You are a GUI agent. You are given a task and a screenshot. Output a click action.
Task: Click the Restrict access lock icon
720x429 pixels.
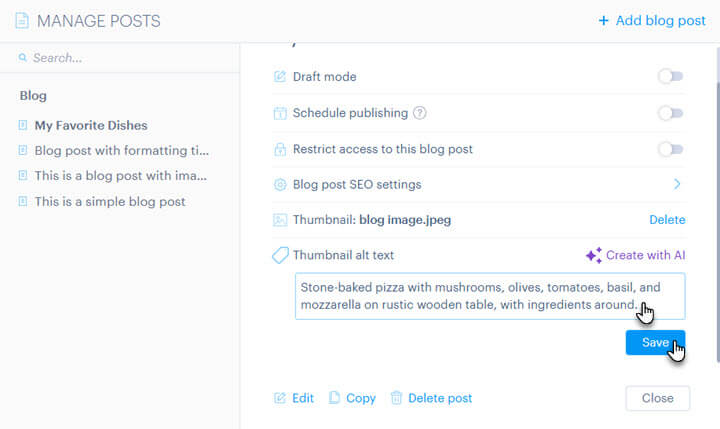[280, 149]
